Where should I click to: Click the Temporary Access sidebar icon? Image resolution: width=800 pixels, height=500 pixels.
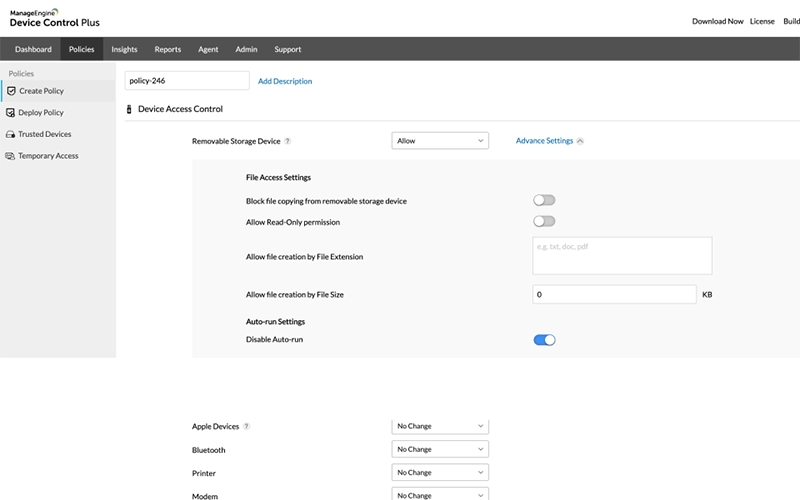click(11, 156)
